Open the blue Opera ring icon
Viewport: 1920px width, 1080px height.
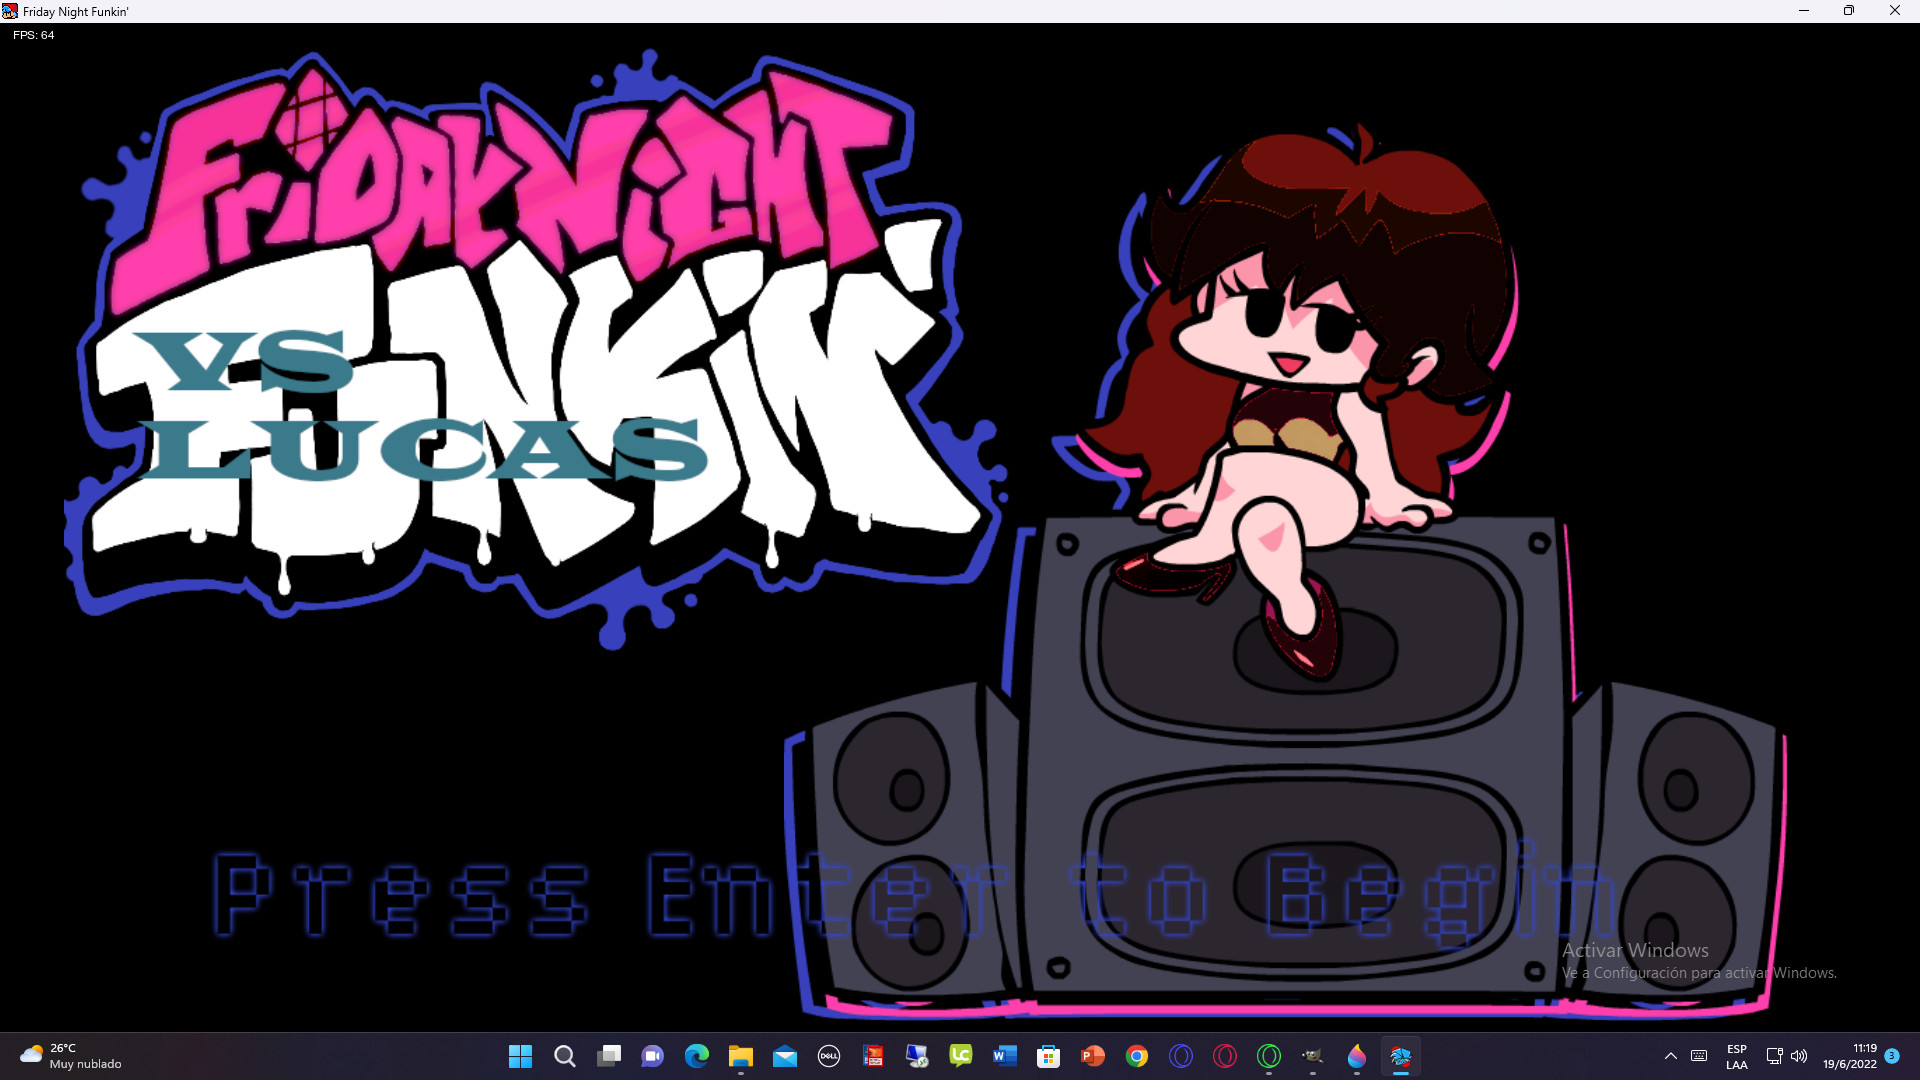tap(1180, 1056)
